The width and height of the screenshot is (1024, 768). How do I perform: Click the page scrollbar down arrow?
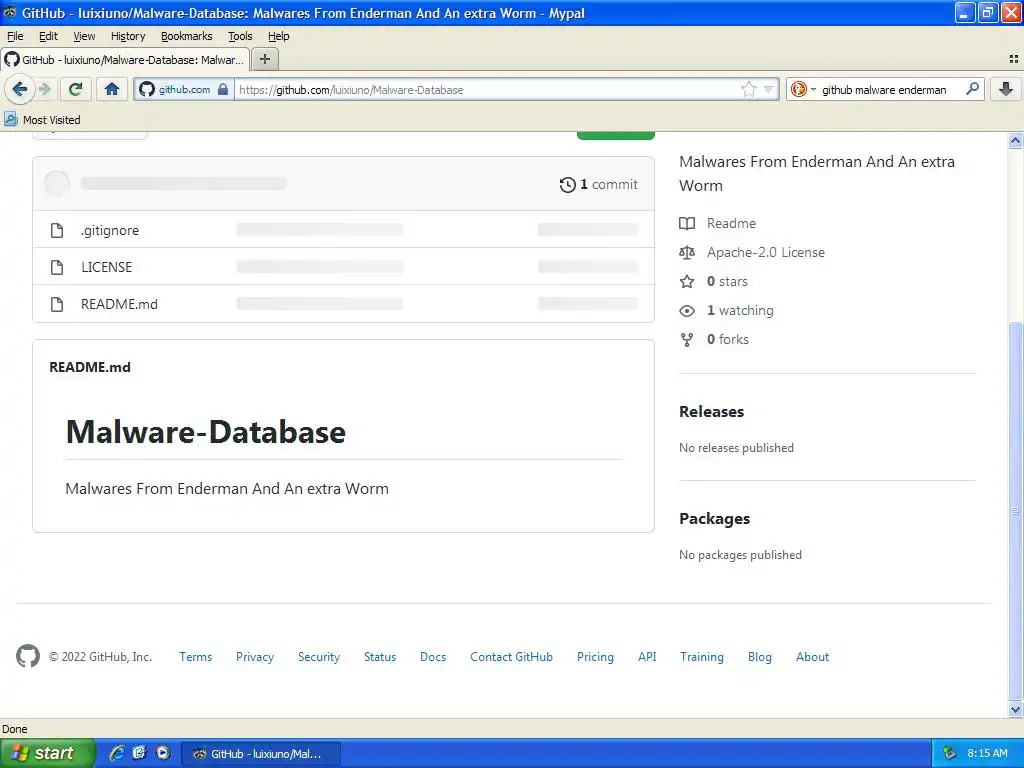(1015, 709)
